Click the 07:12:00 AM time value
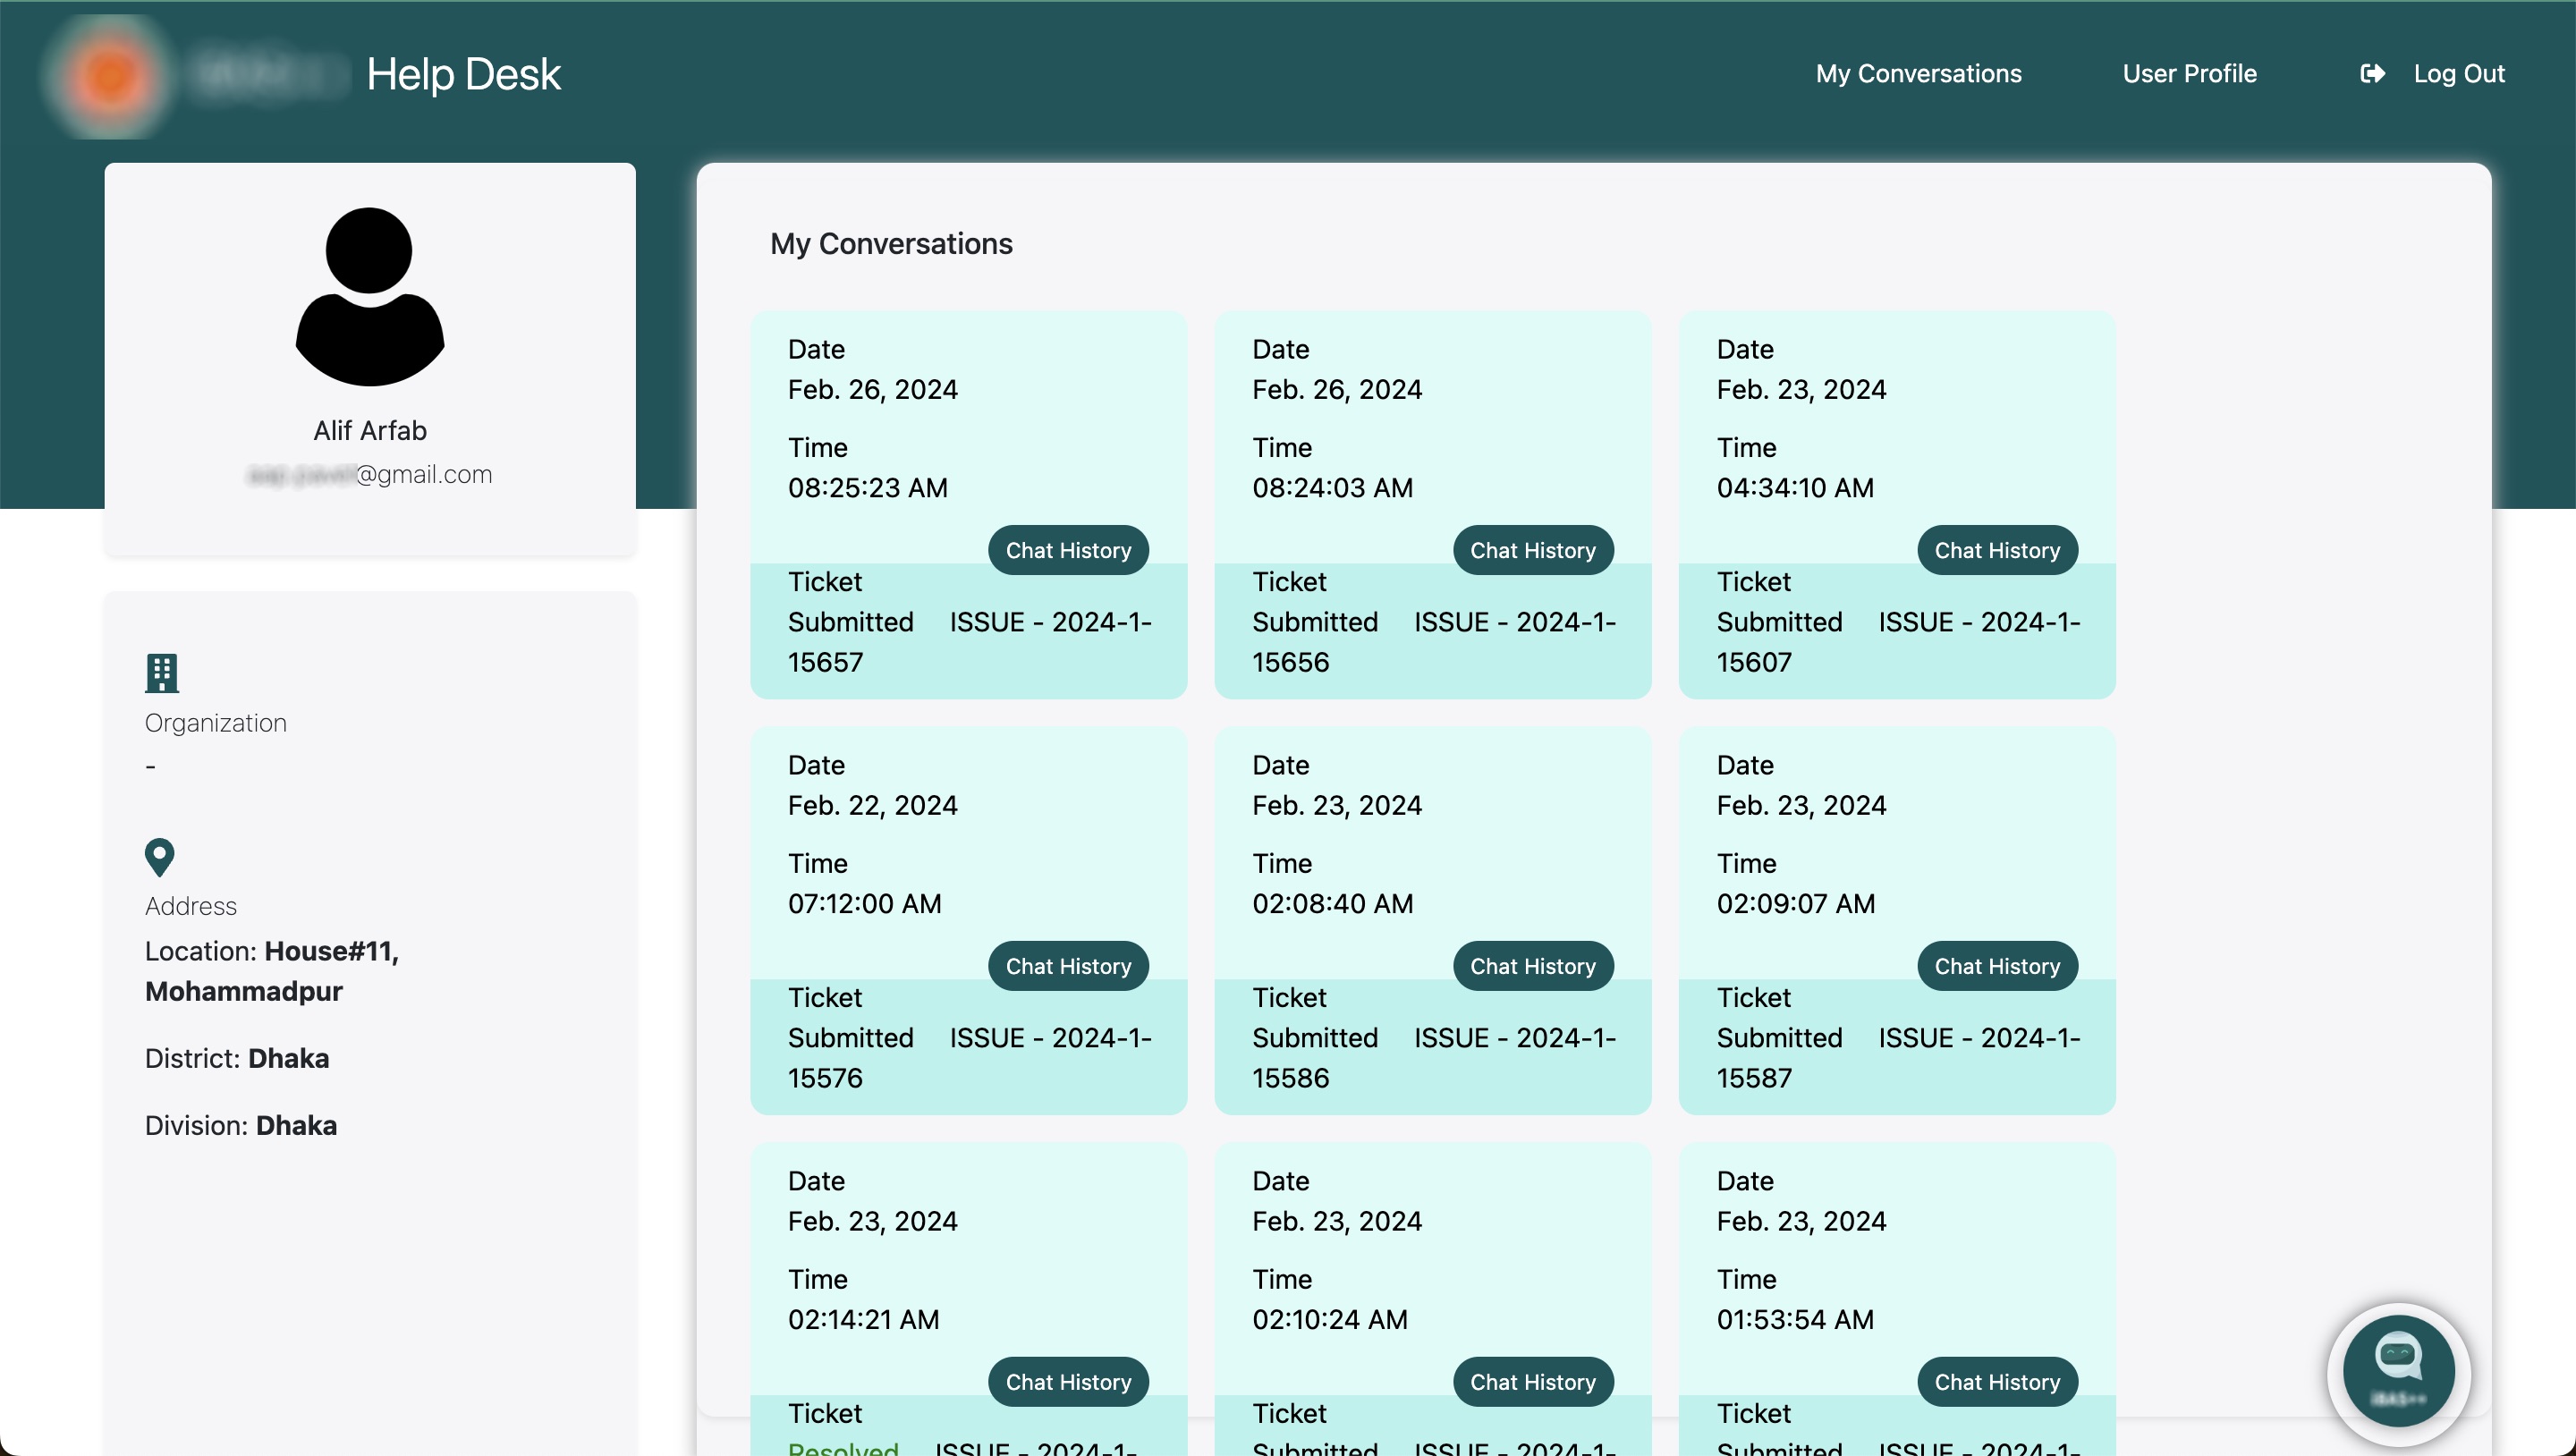Screen dimensions: 2576x1456 (864, 904)
